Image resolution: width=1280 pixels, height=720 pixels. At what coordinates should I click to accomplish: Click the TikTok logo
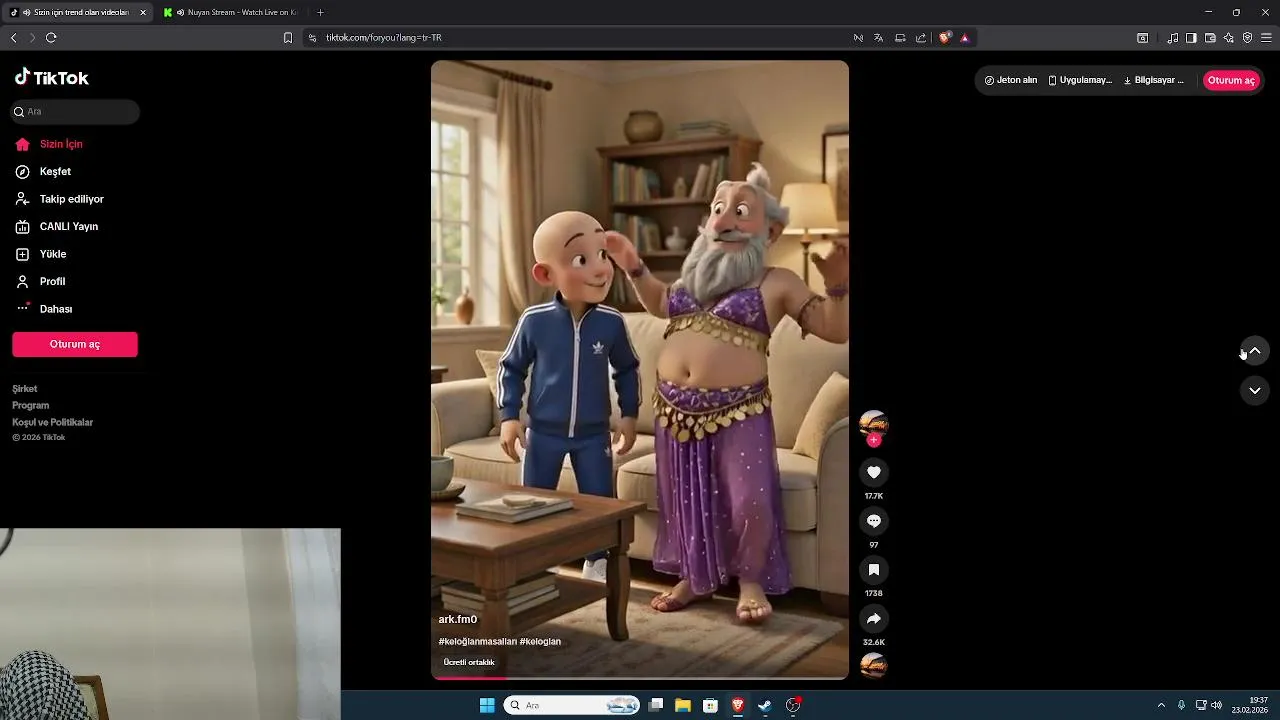(x=52, y=77)
